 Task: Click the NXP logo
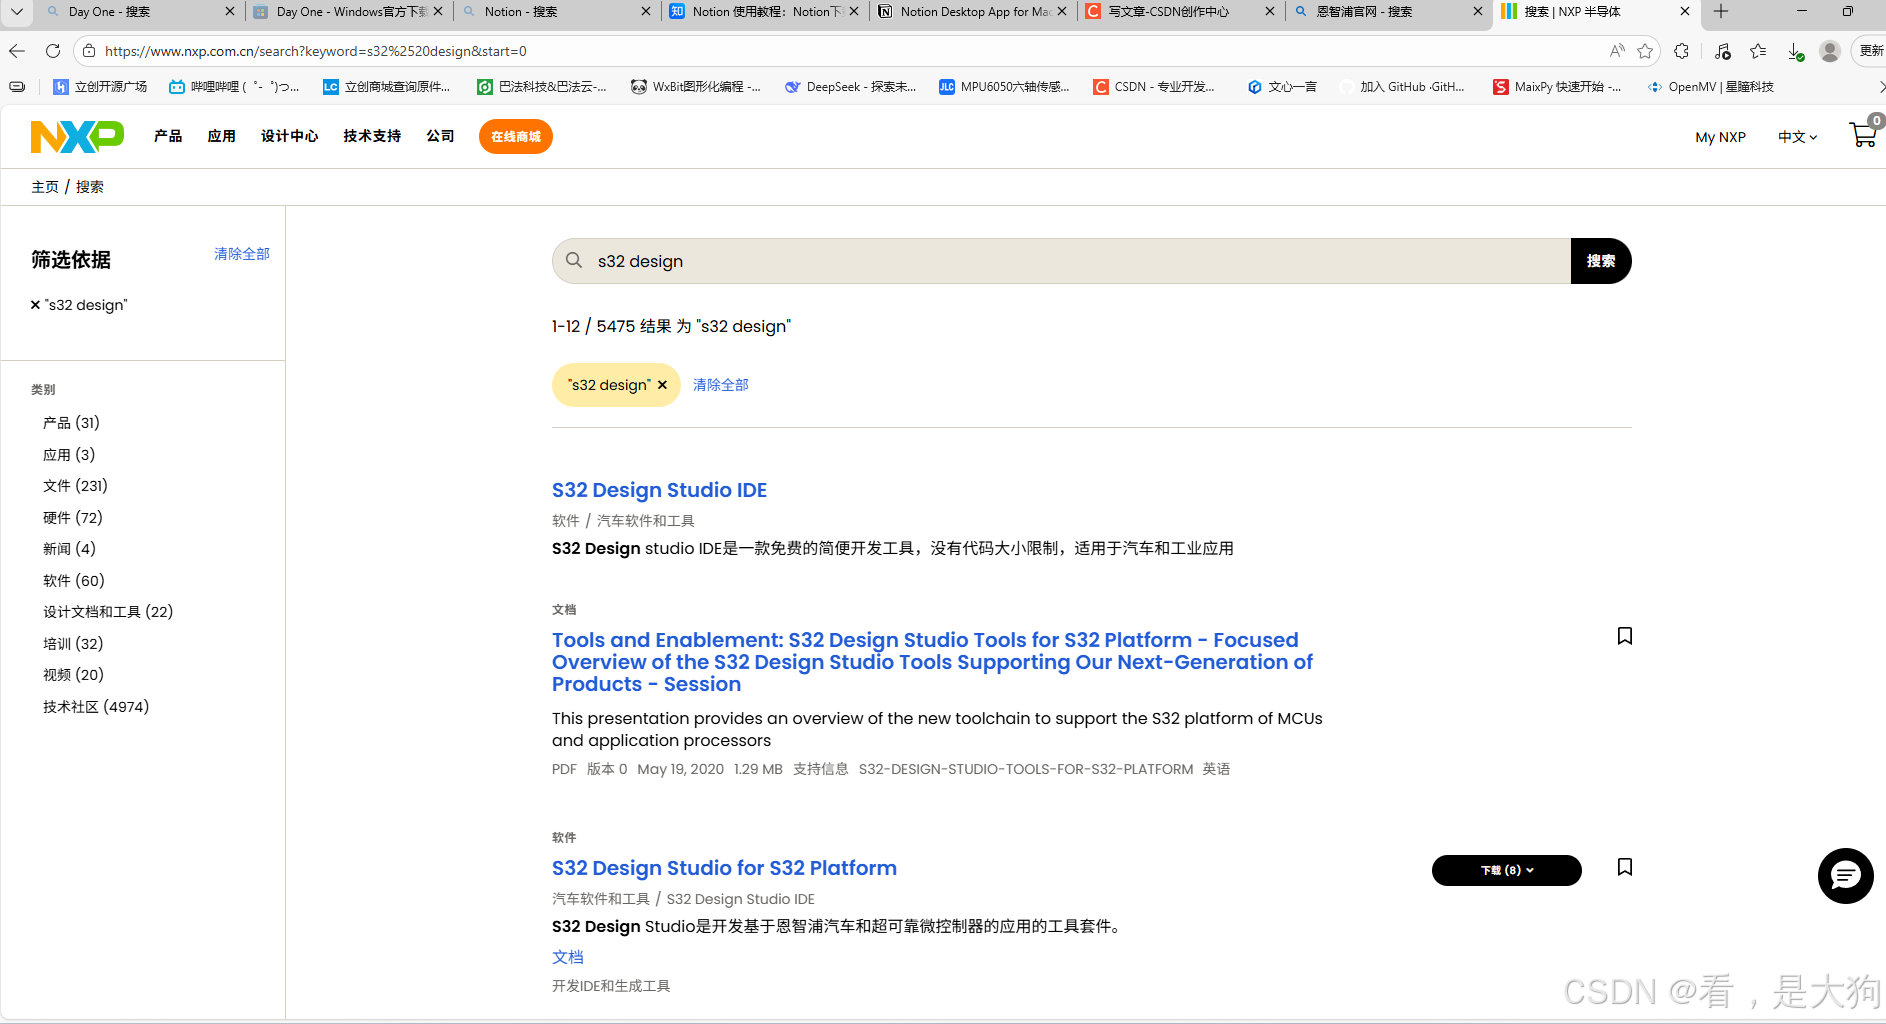coord(77,136)
